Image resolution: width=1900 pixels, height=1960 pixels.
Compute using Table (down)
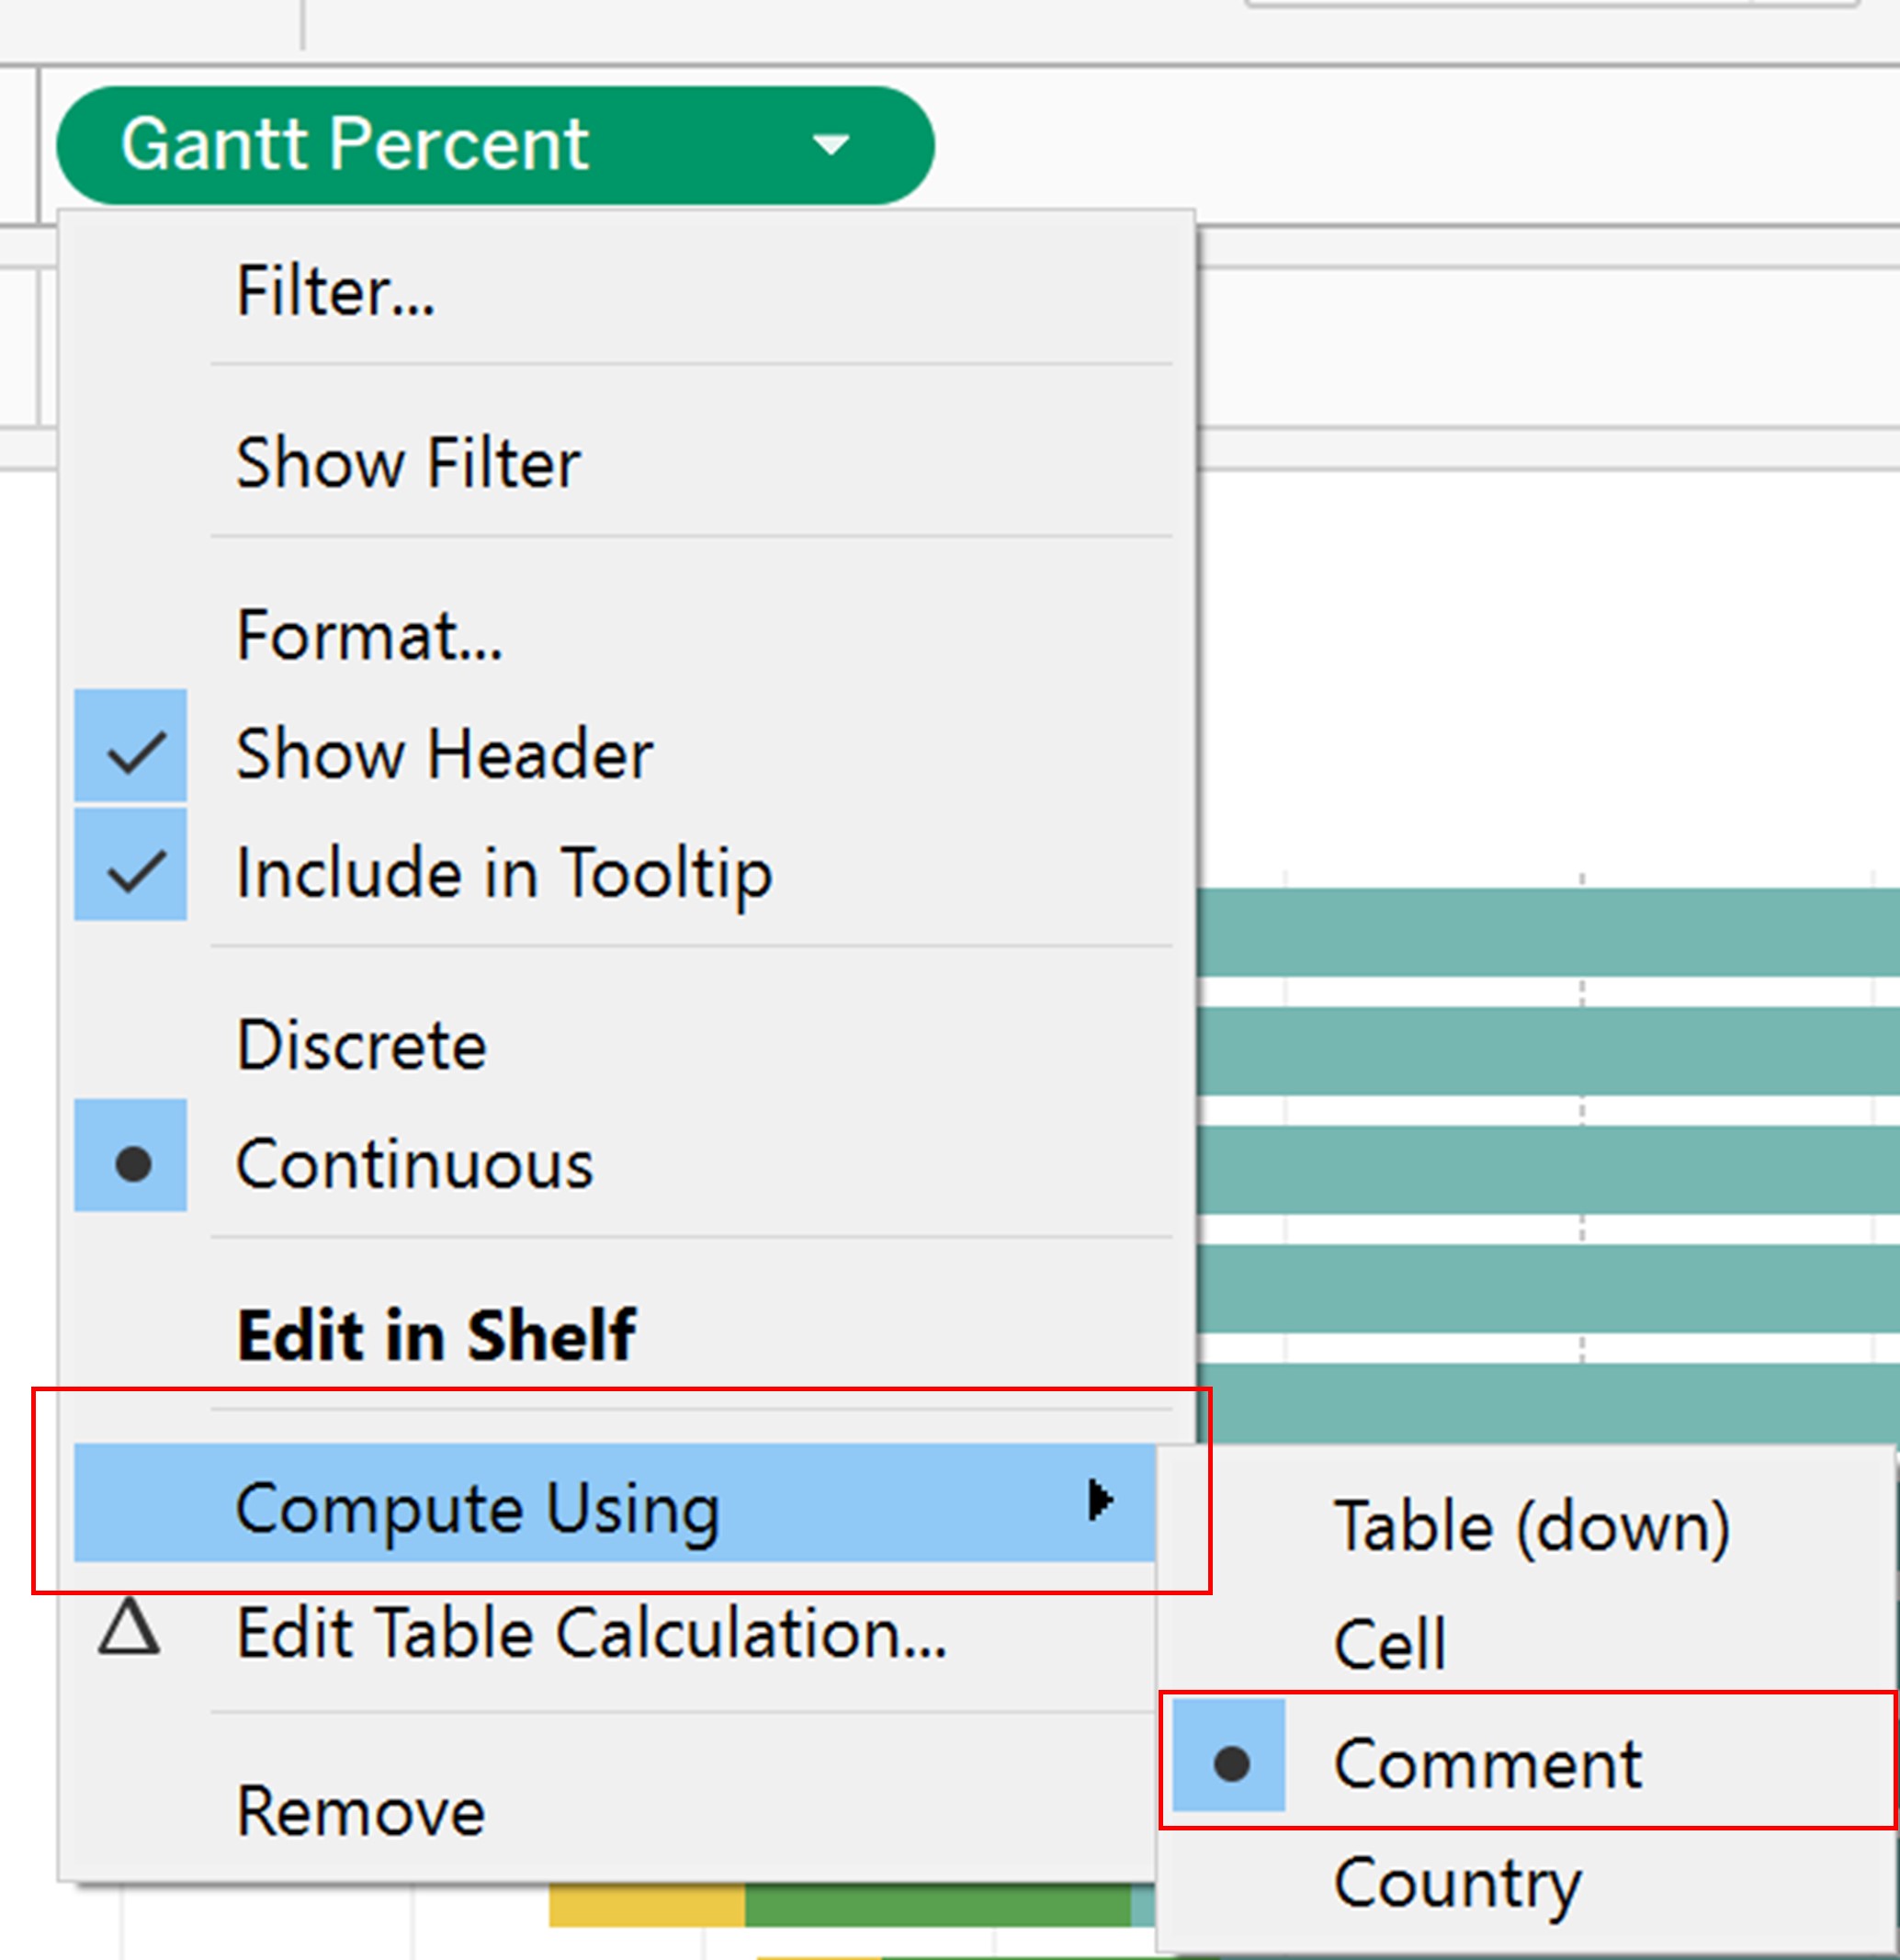tap(1531, 1528)
